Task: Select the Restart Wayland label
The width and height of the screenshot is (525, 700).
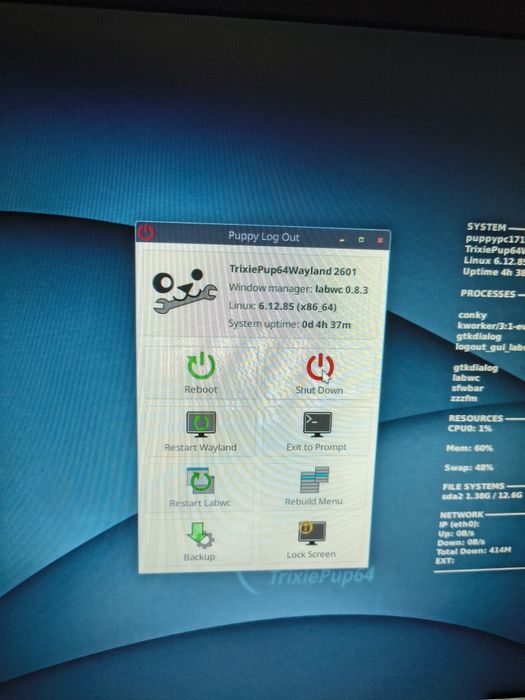Action: click(200, 447)
